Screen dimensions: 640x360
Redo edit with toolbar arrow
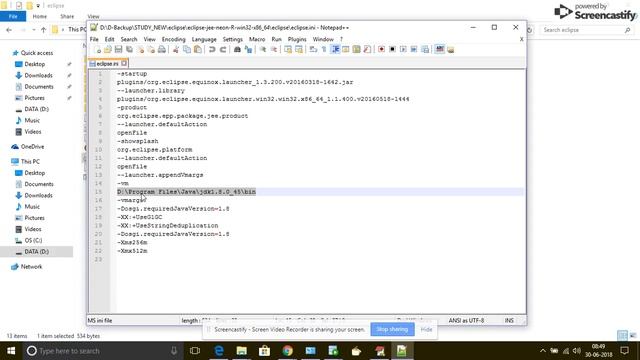(x=223, y=49)
